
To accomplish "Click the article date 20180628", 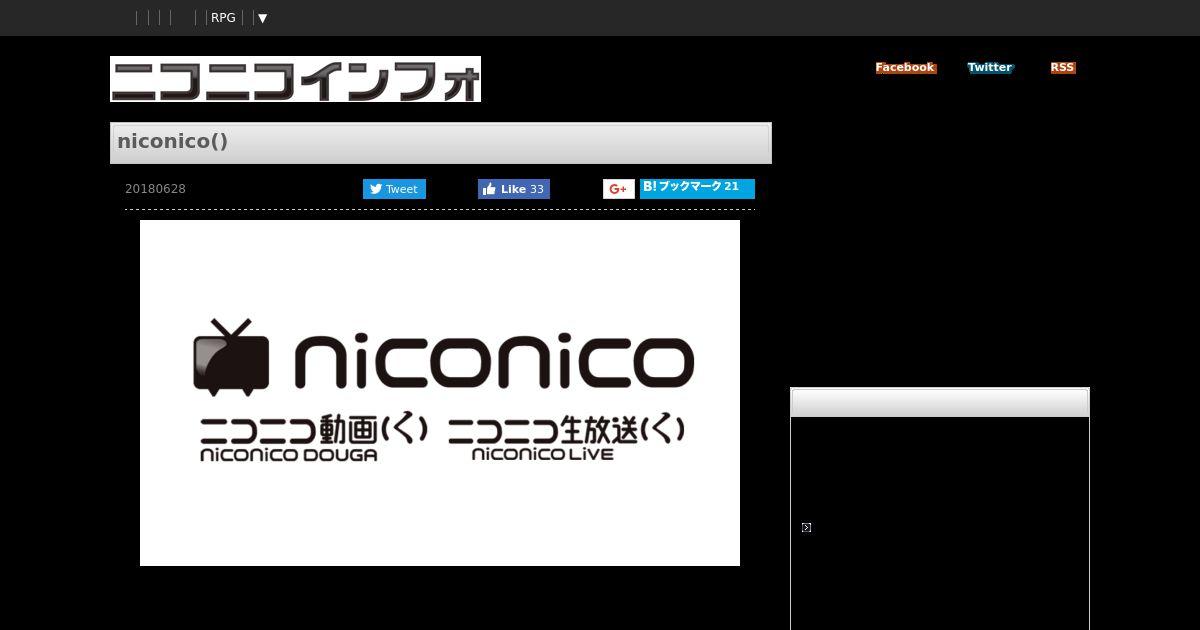I will 155,189.
